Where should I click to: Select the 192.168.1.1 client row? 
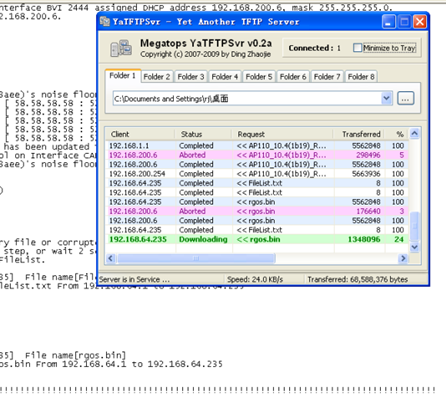tap(257, 146)
